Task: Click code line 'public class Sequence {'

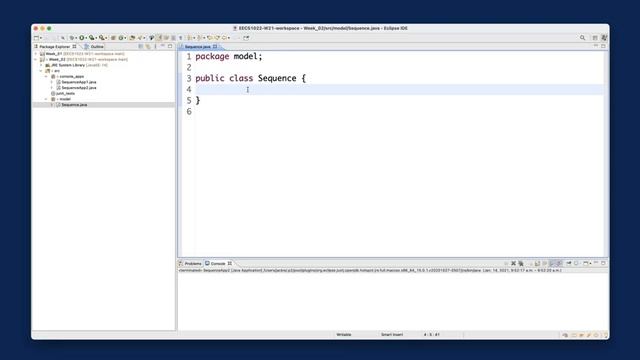Action: click(250, 78)
